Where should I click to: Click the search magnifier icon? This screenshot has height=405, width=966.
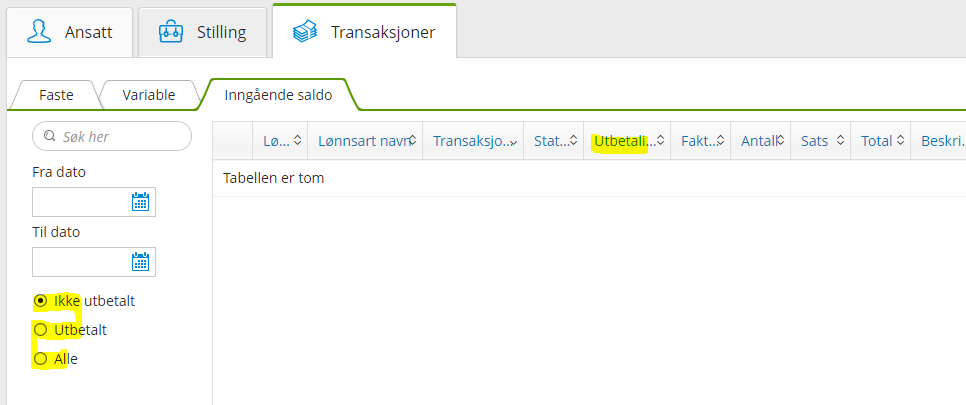point(49,136)
